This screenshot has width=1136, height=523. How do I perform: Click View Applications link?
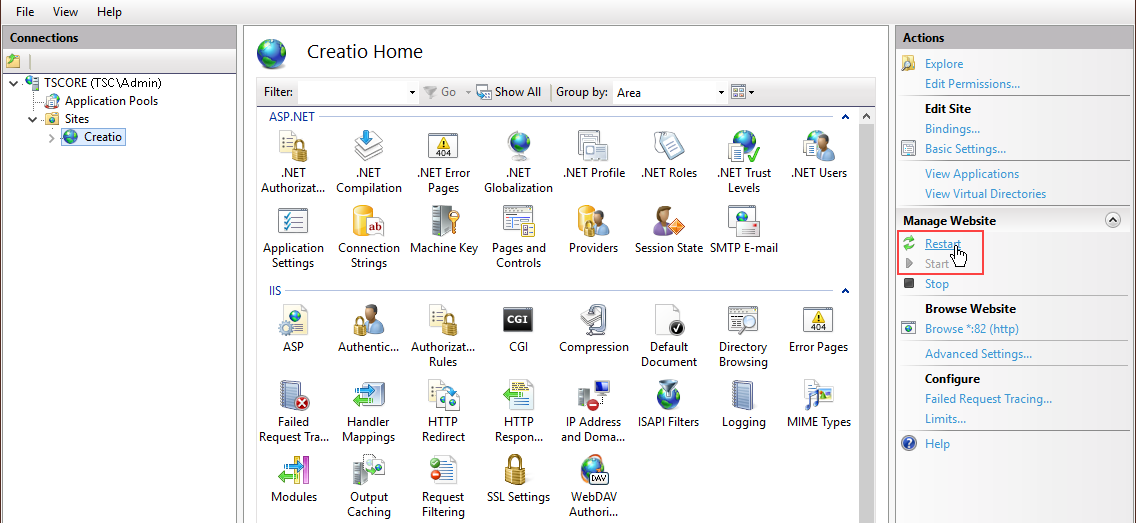tap(972, 174)
